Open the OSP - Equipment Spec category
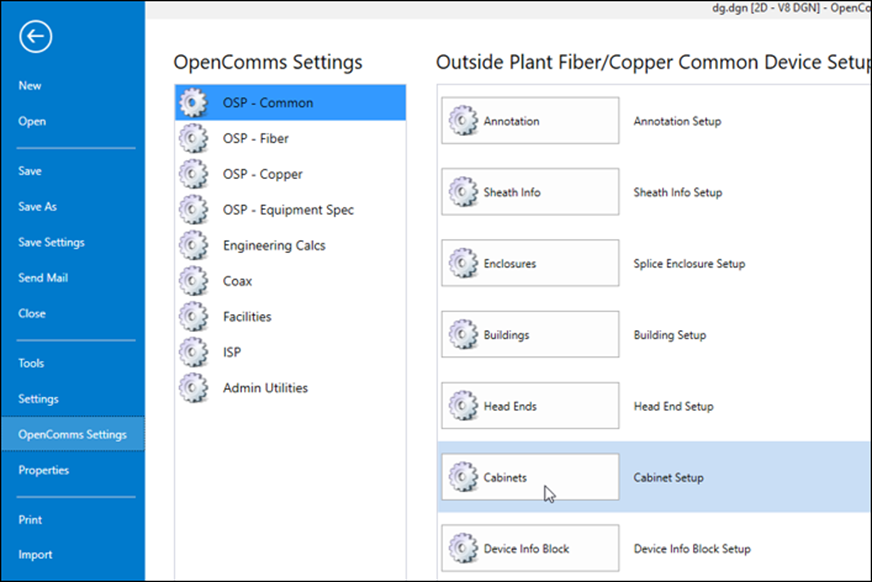Viewport: 872px width, 582px height. tap(290, 210)
